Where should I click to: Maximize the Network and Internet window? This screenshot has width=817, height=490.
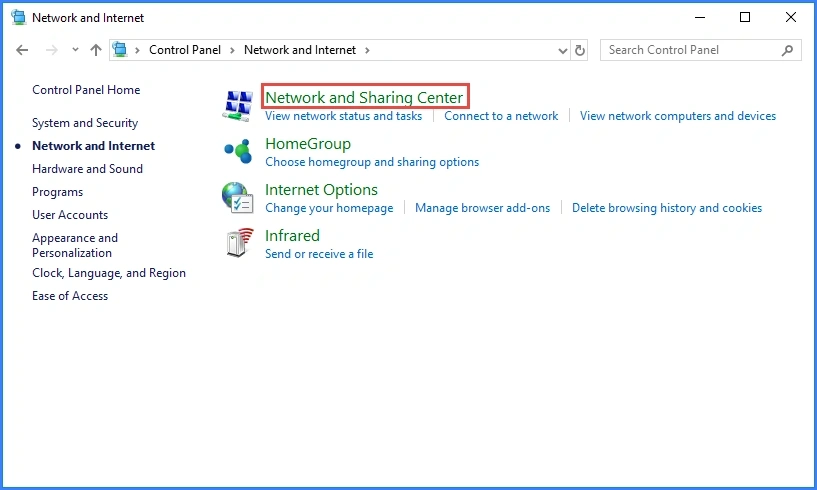[745, 17]
